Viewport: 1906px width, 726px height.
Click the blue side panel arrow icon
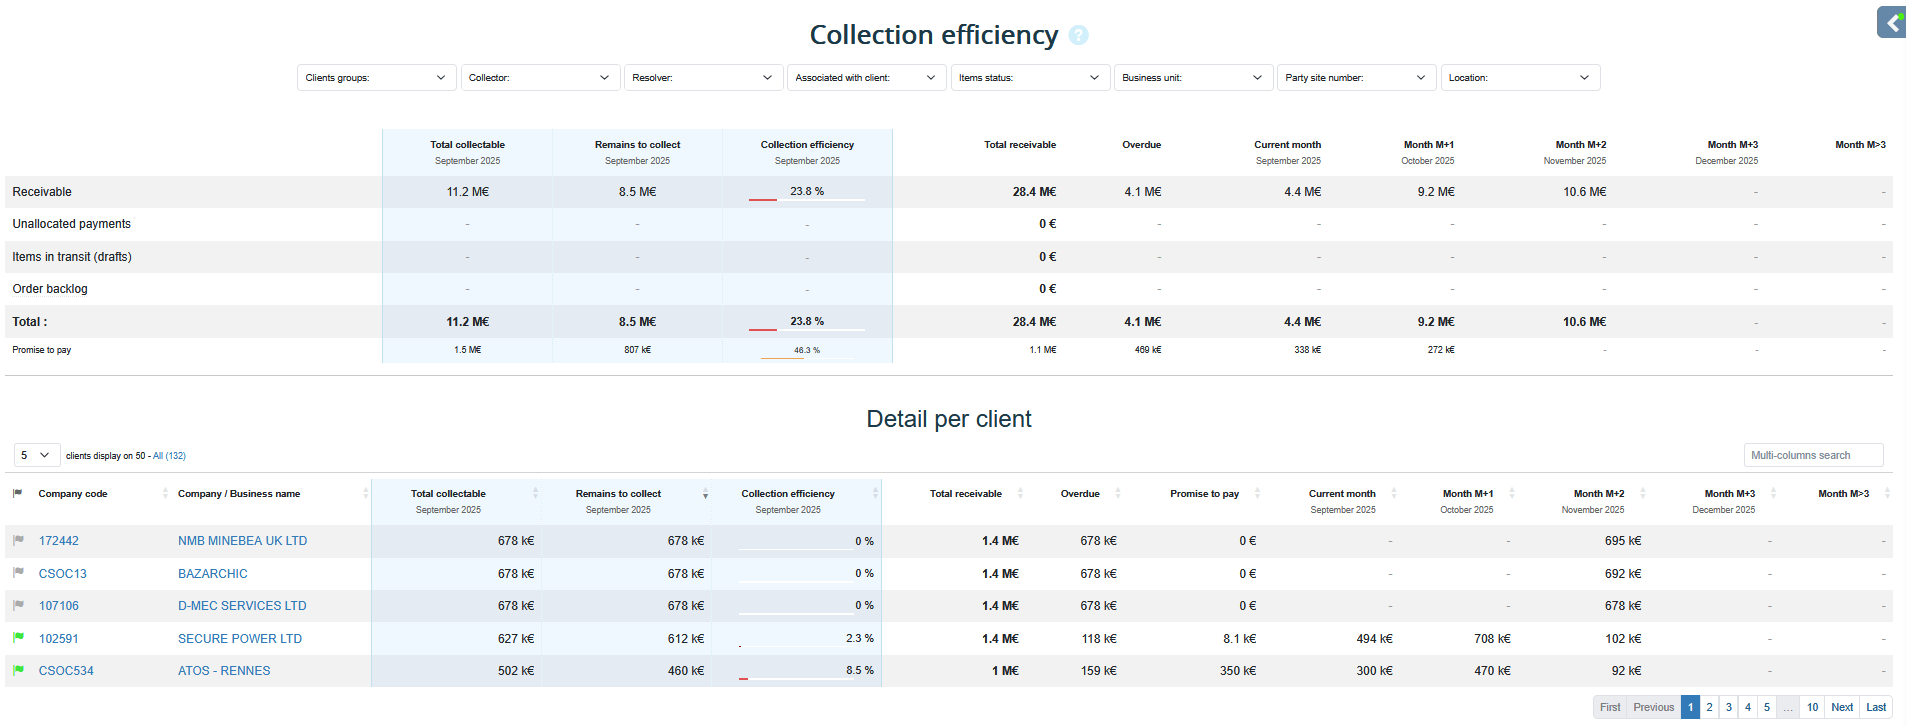coord(1892,22)
